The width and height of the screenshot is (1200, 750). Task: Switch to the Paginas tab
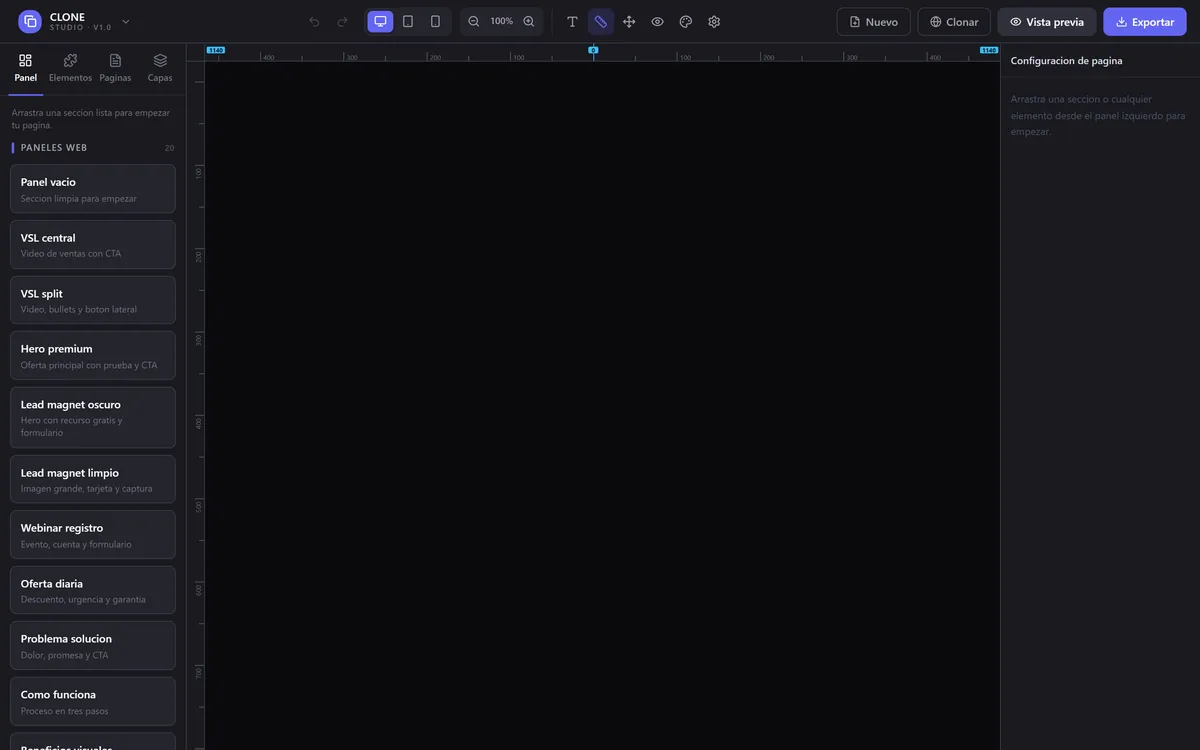[115, 68]
